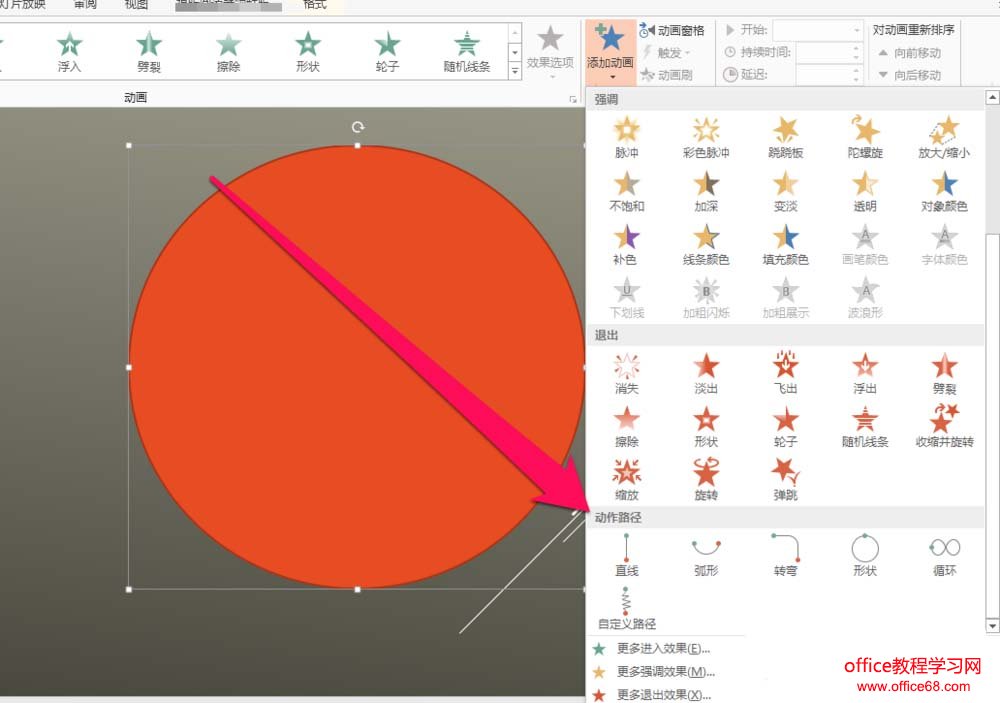1000x703 pixels.
Task: Apply the 陀螺旋 emphasis effect
Action: pyautogui.click(x=865, y=137)
